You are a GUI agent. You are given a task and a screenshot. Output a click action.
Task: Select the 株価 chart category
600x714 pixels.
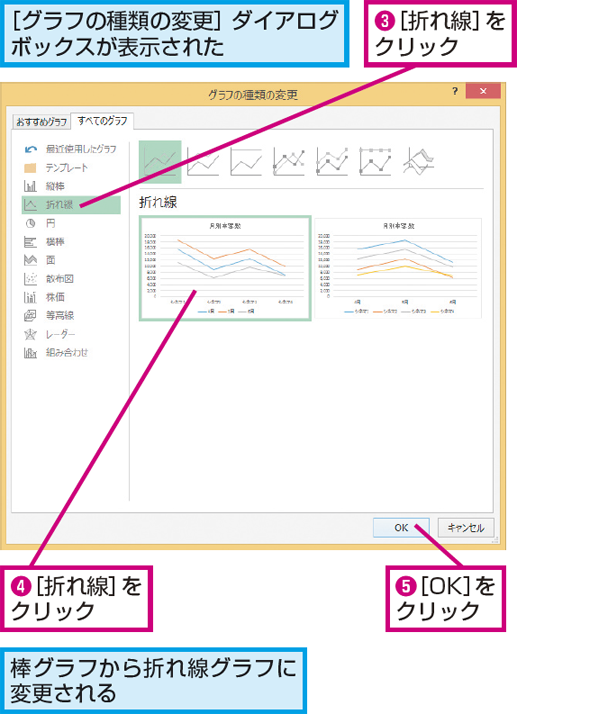[71, 297]
